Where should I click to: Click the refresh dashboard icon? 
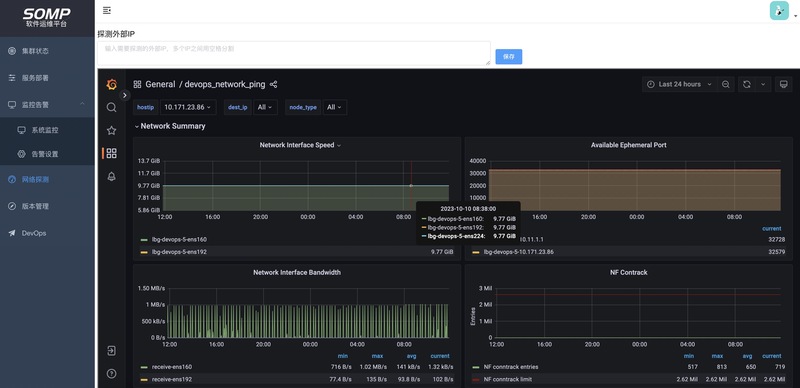pyautogui.click(x=746, y=84)
